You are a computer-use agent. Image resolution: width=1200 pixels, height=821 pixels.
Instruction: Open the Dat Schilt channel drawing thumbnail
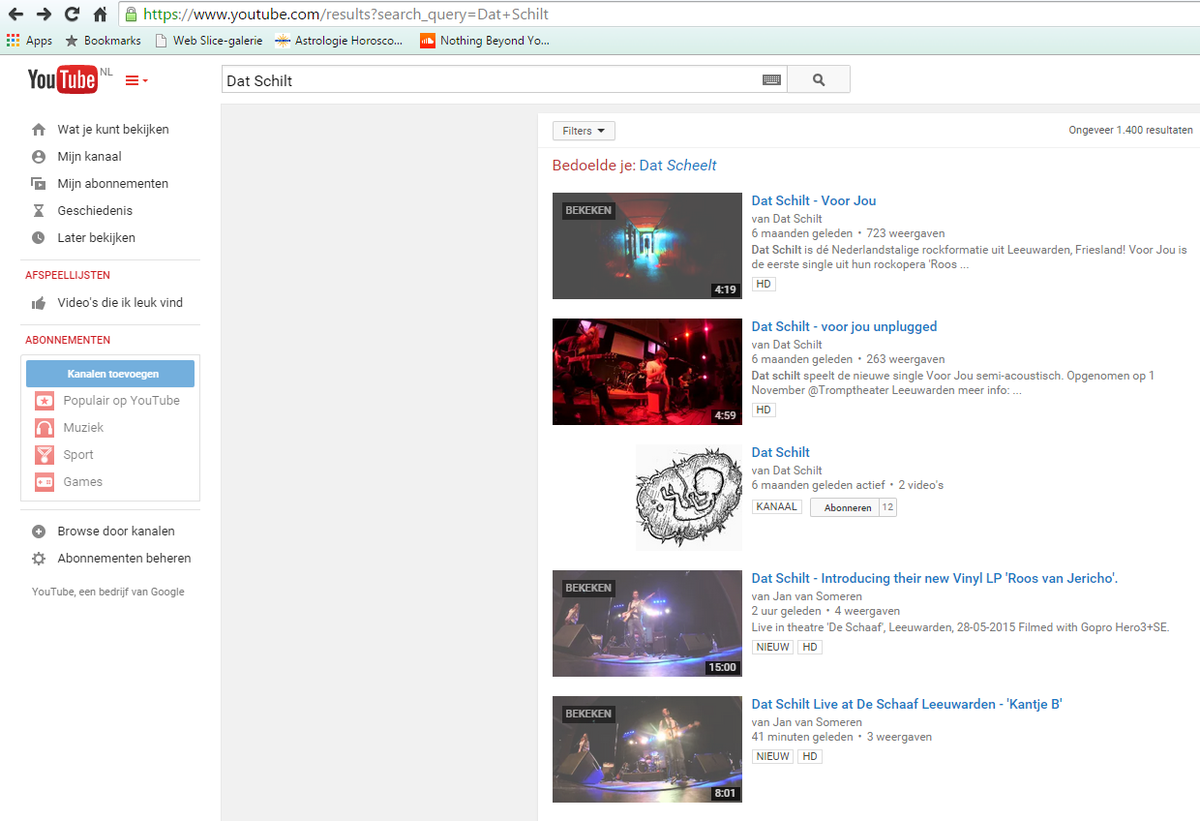[x=689, y=498]
